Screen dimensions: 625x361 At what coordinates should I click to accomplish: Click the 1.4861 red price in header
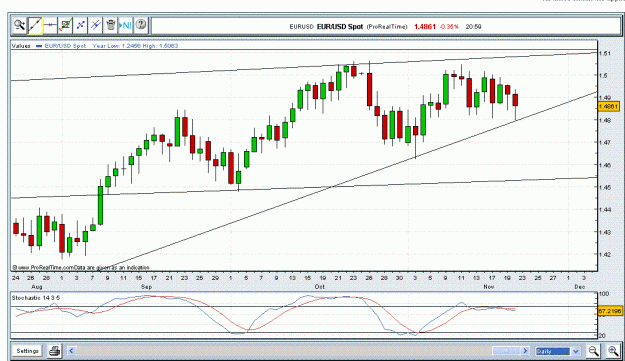425,27
